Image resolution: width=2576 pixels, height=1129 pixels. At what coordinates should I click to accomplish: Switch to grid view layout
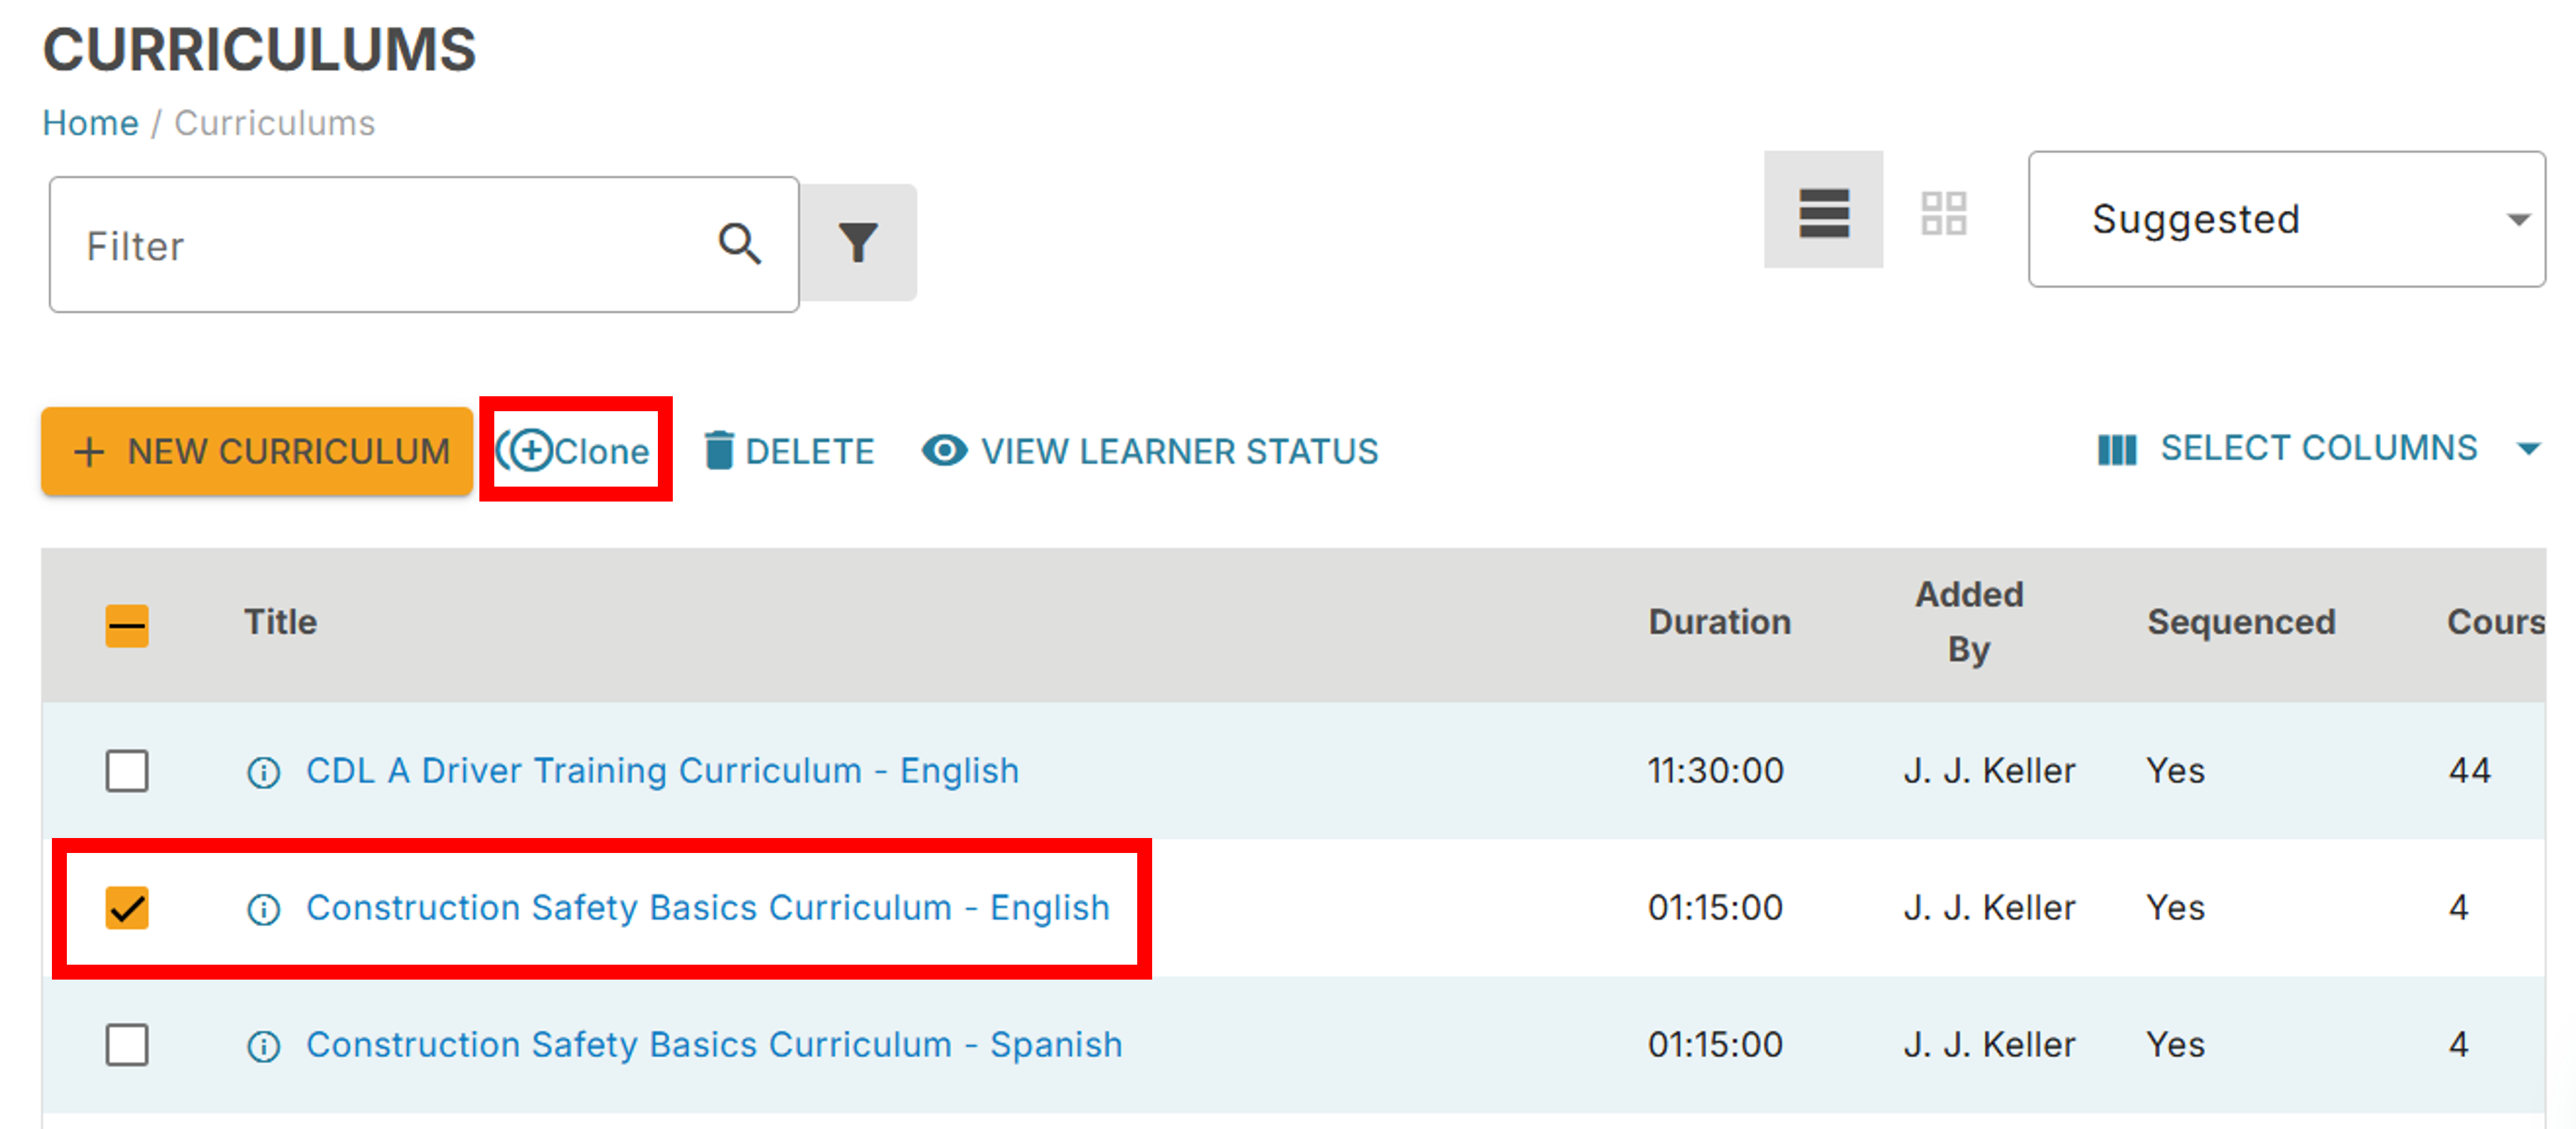pyautogui.click(x=1944, y=214)
